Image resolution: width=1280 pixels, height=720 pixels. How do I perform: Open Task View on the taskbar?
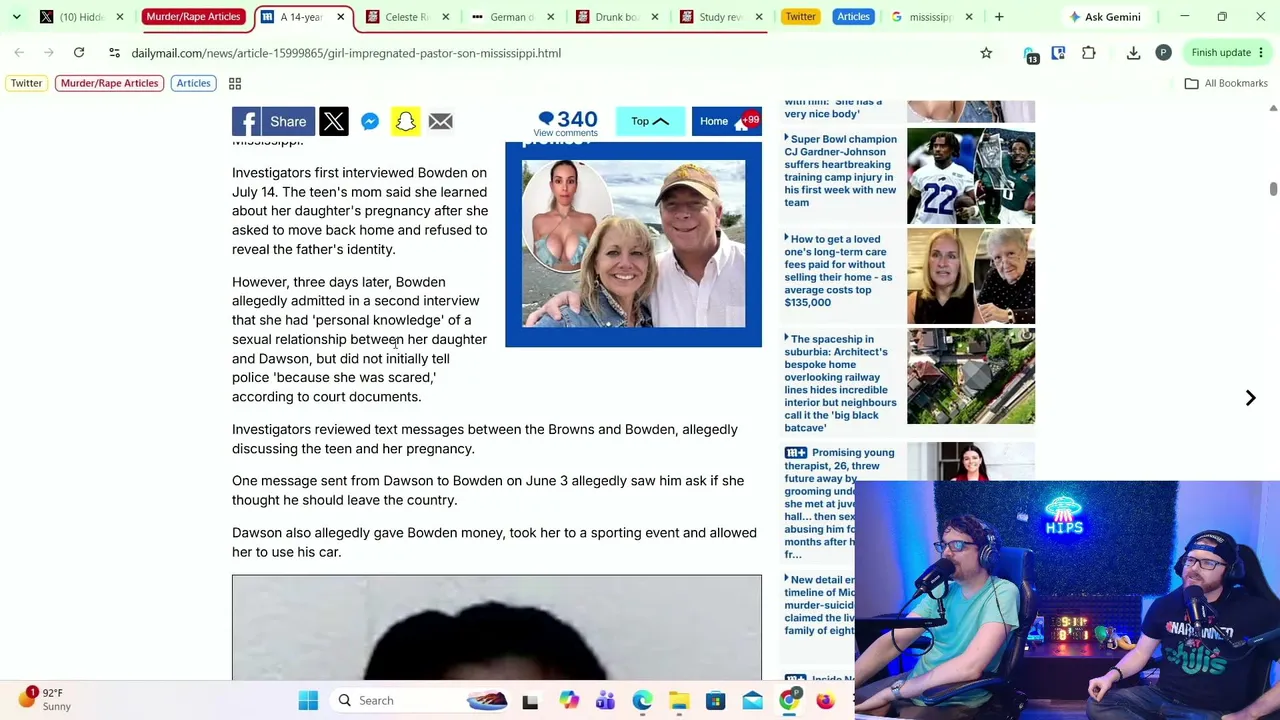point(530,700)
